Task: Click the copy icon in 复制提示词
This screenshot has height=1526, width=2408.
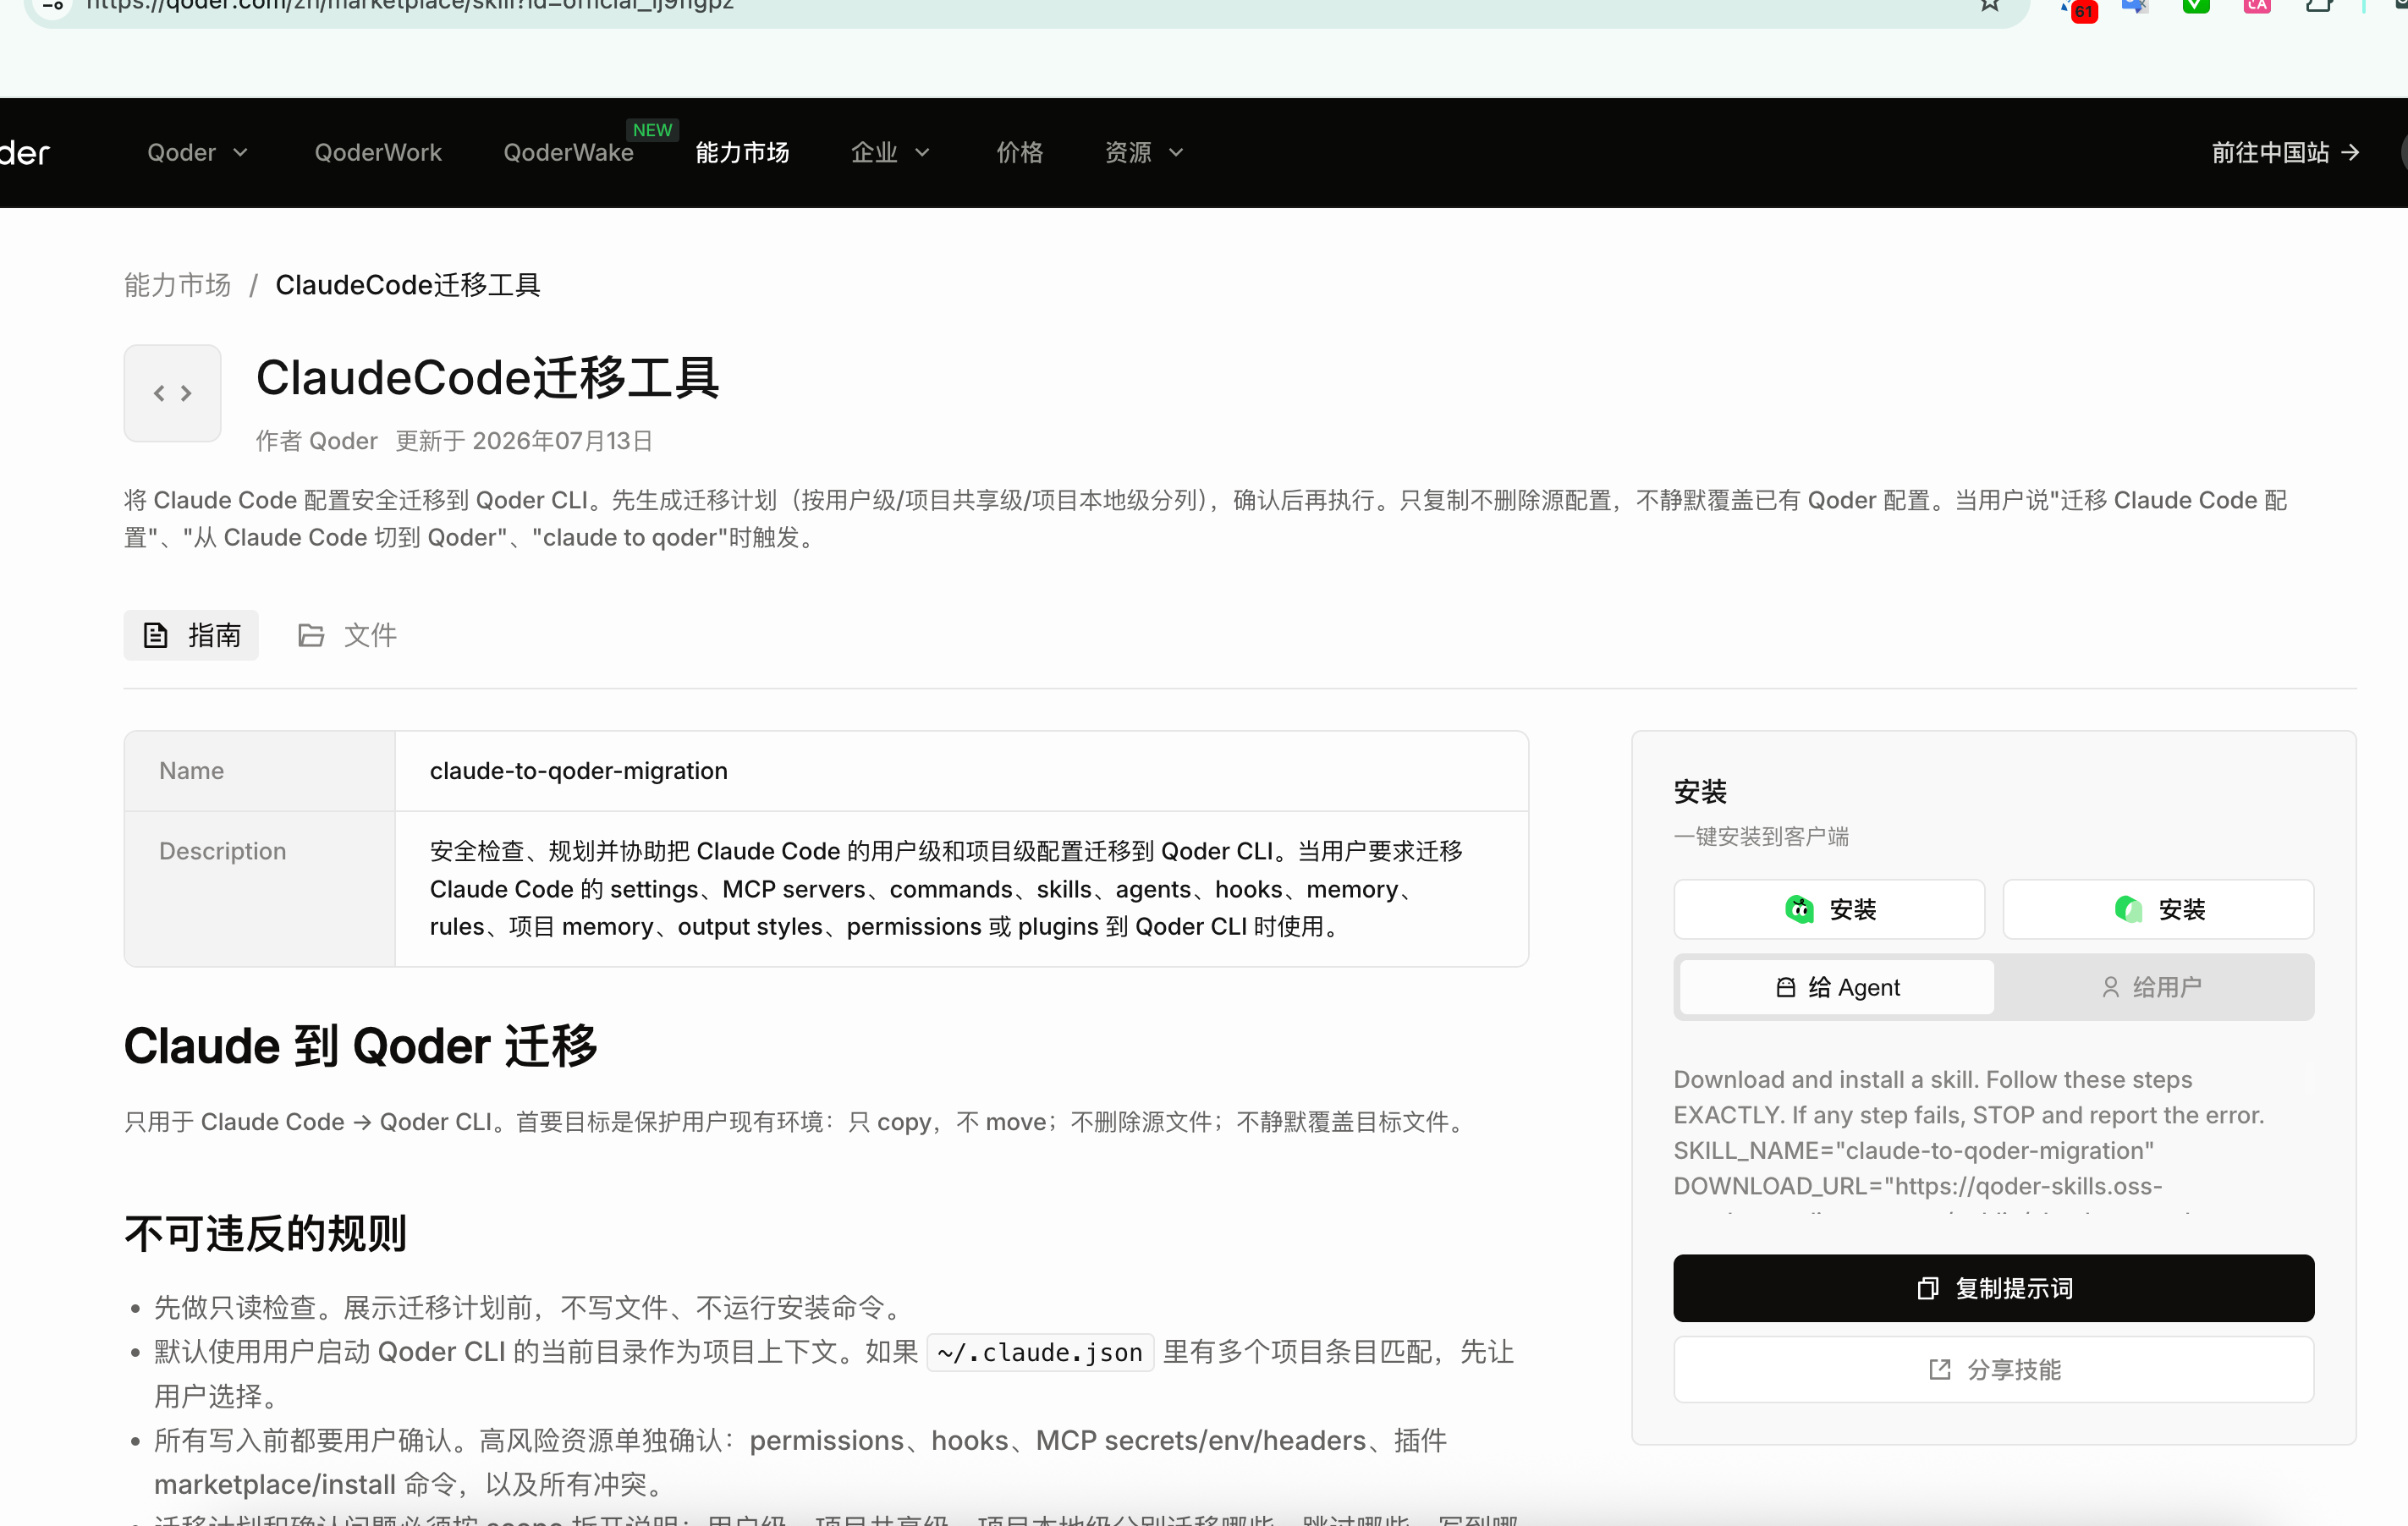Action: [1927, 1288]
